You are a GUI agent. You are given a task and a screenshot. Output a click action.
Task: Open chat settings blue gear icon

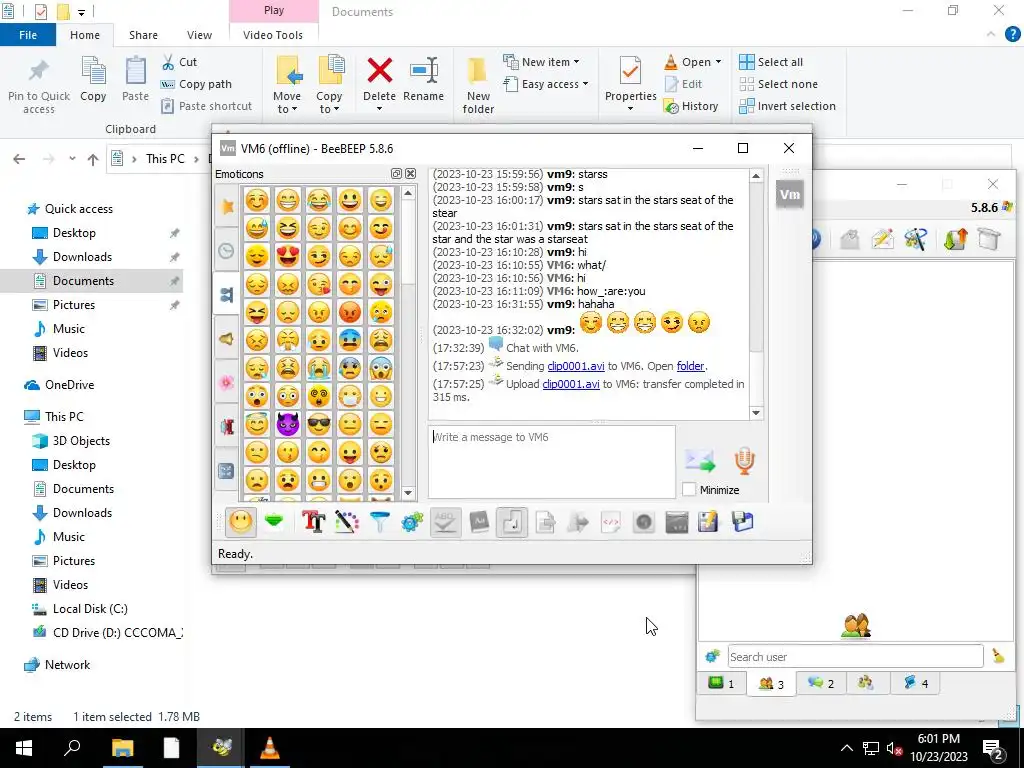[x=412, y=522]
